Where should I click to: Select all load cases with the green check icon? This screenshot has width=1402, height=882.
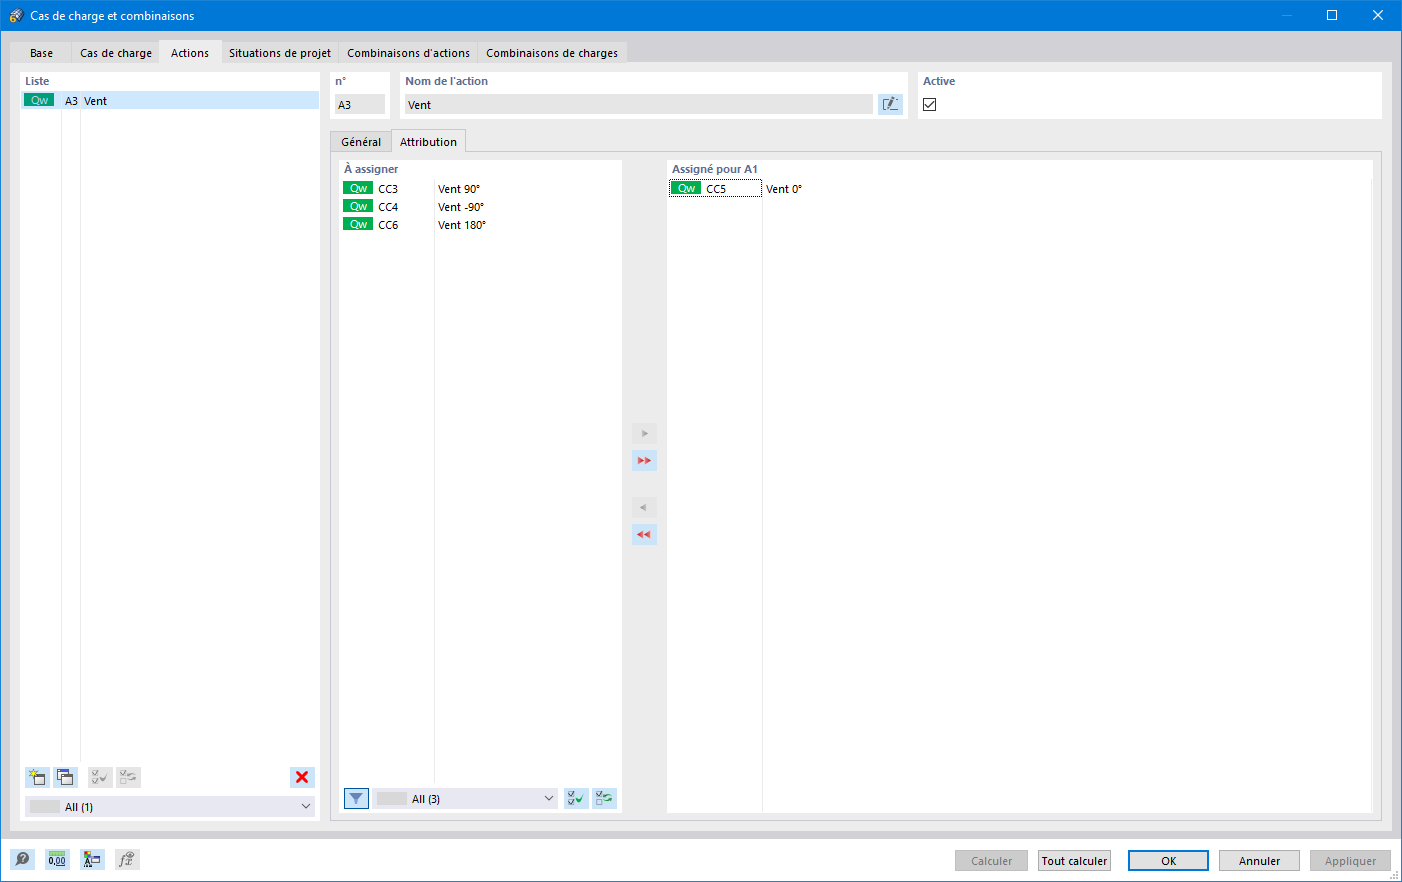[x=575, y=798]
